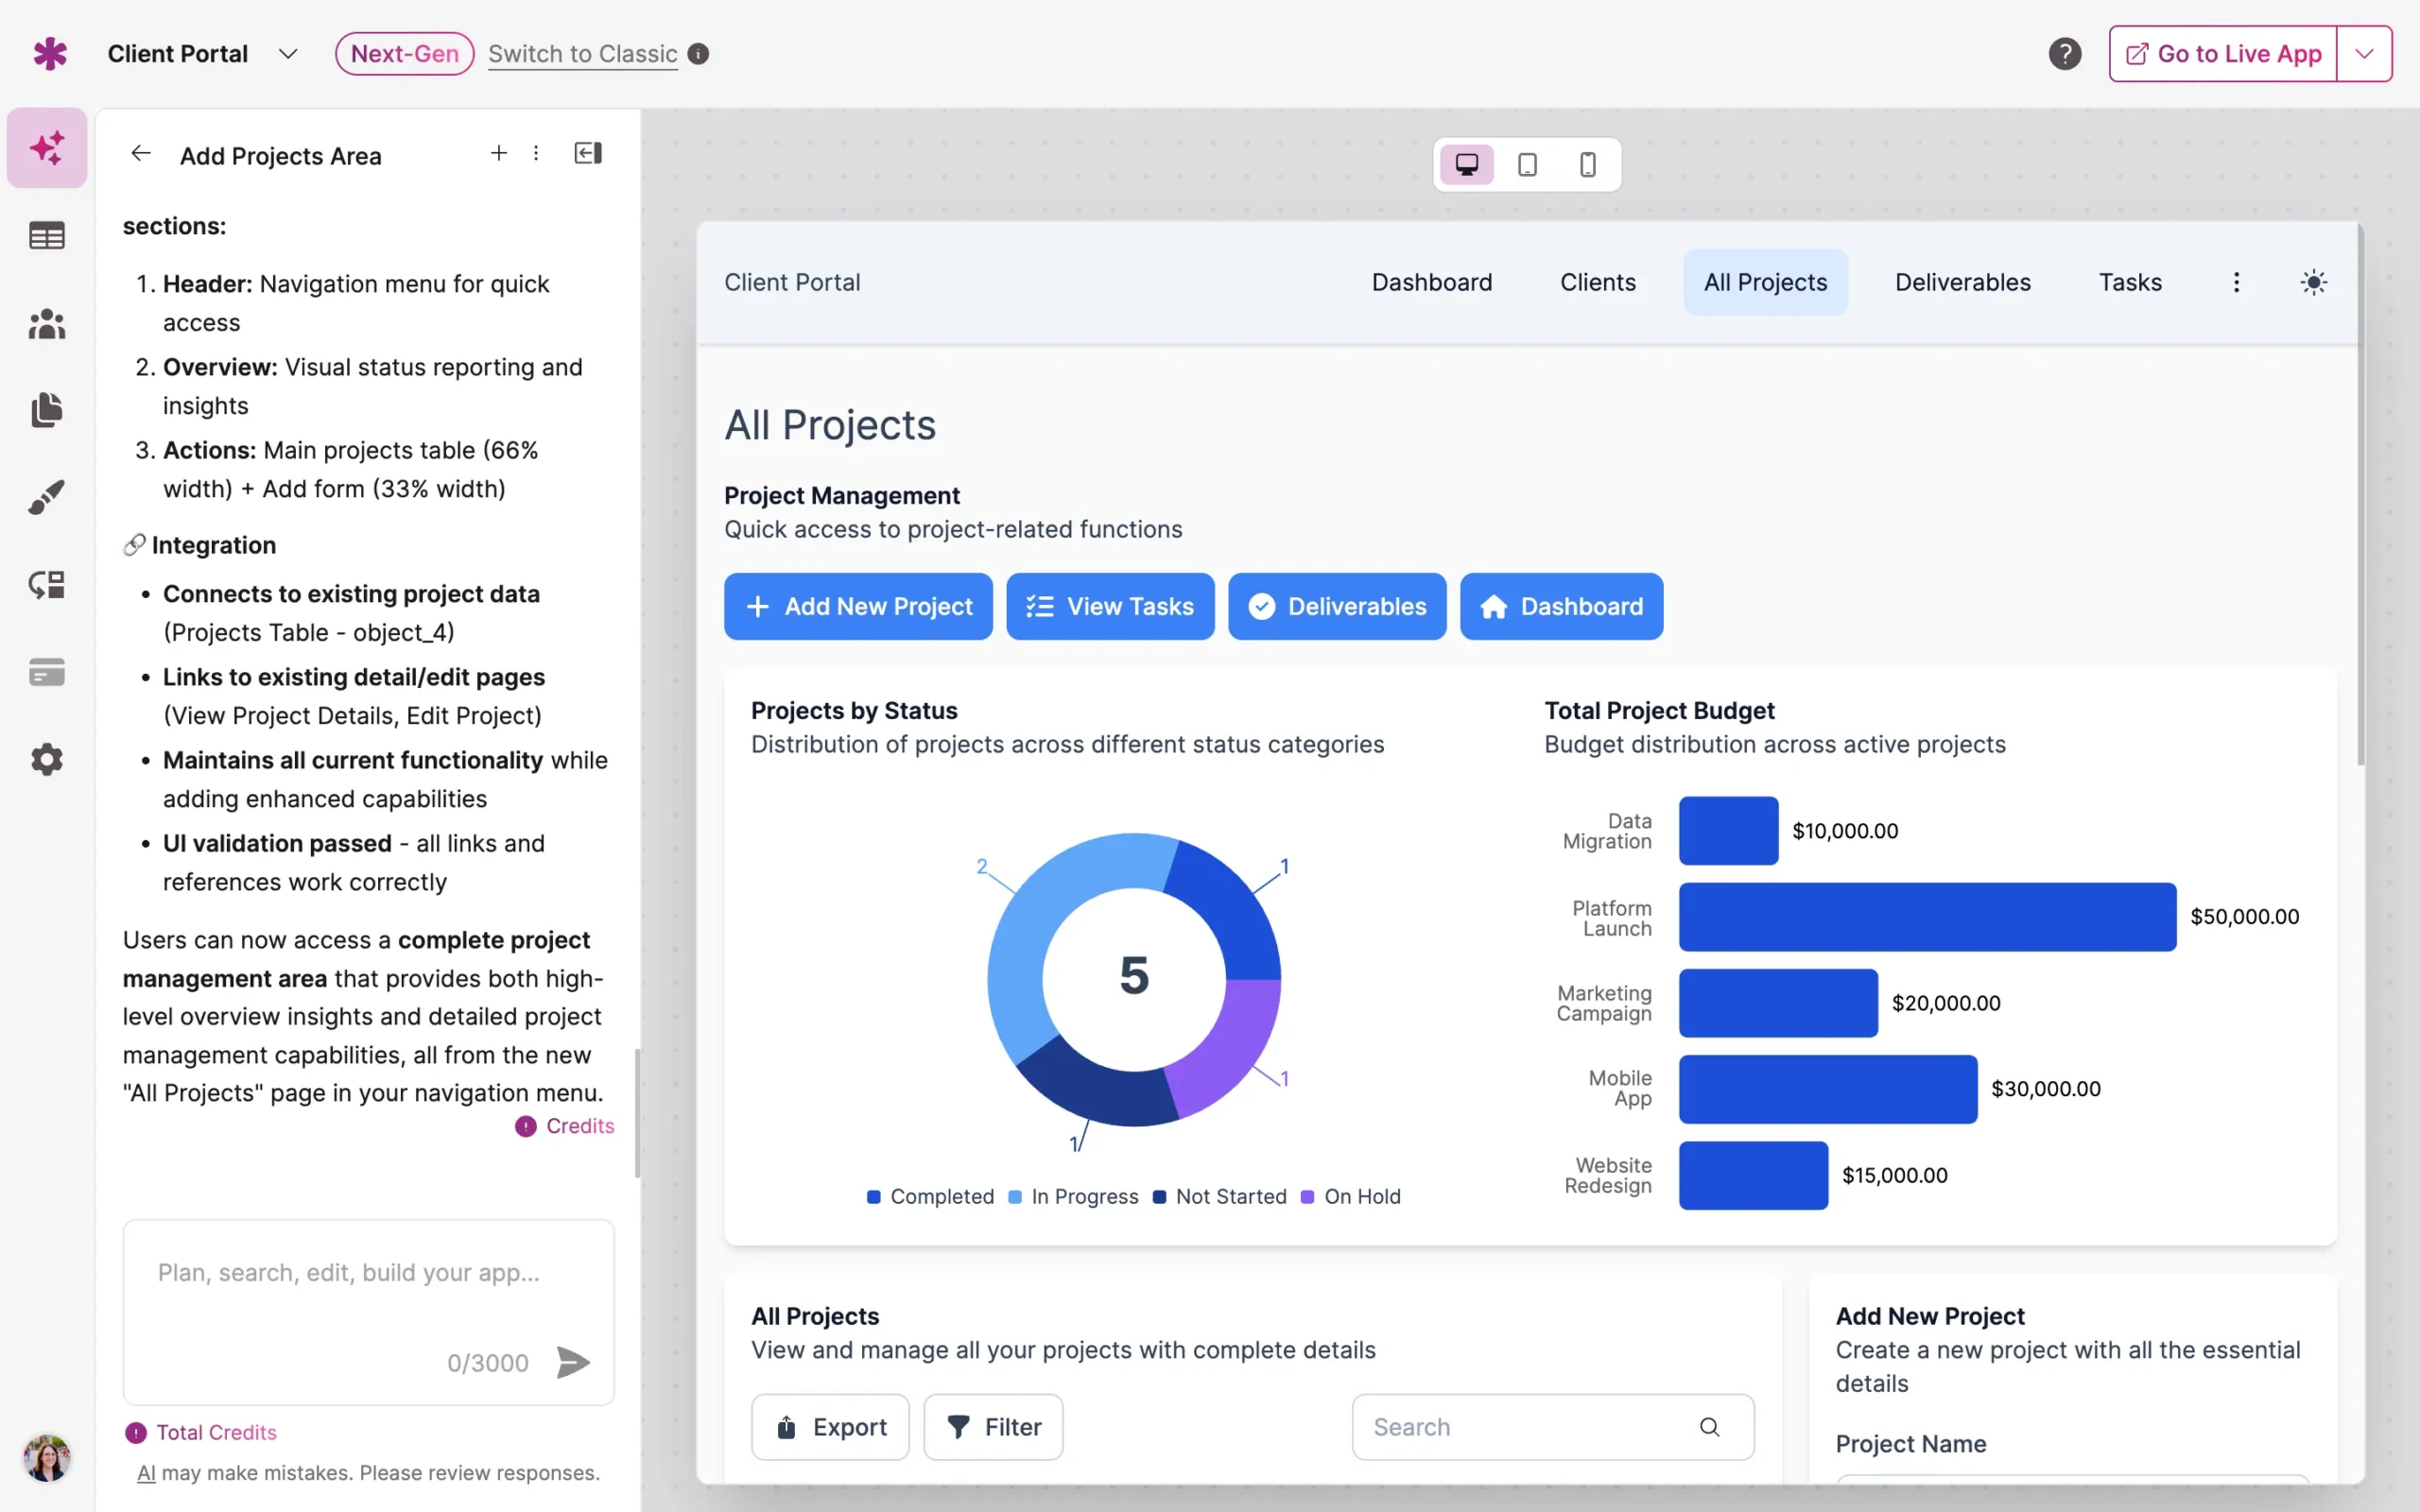Image resolution: width=2420 pixels, height=1512 pixels.
Task: Switch to the Deliverables navigation tab
Action: [x=1962, y=282]
